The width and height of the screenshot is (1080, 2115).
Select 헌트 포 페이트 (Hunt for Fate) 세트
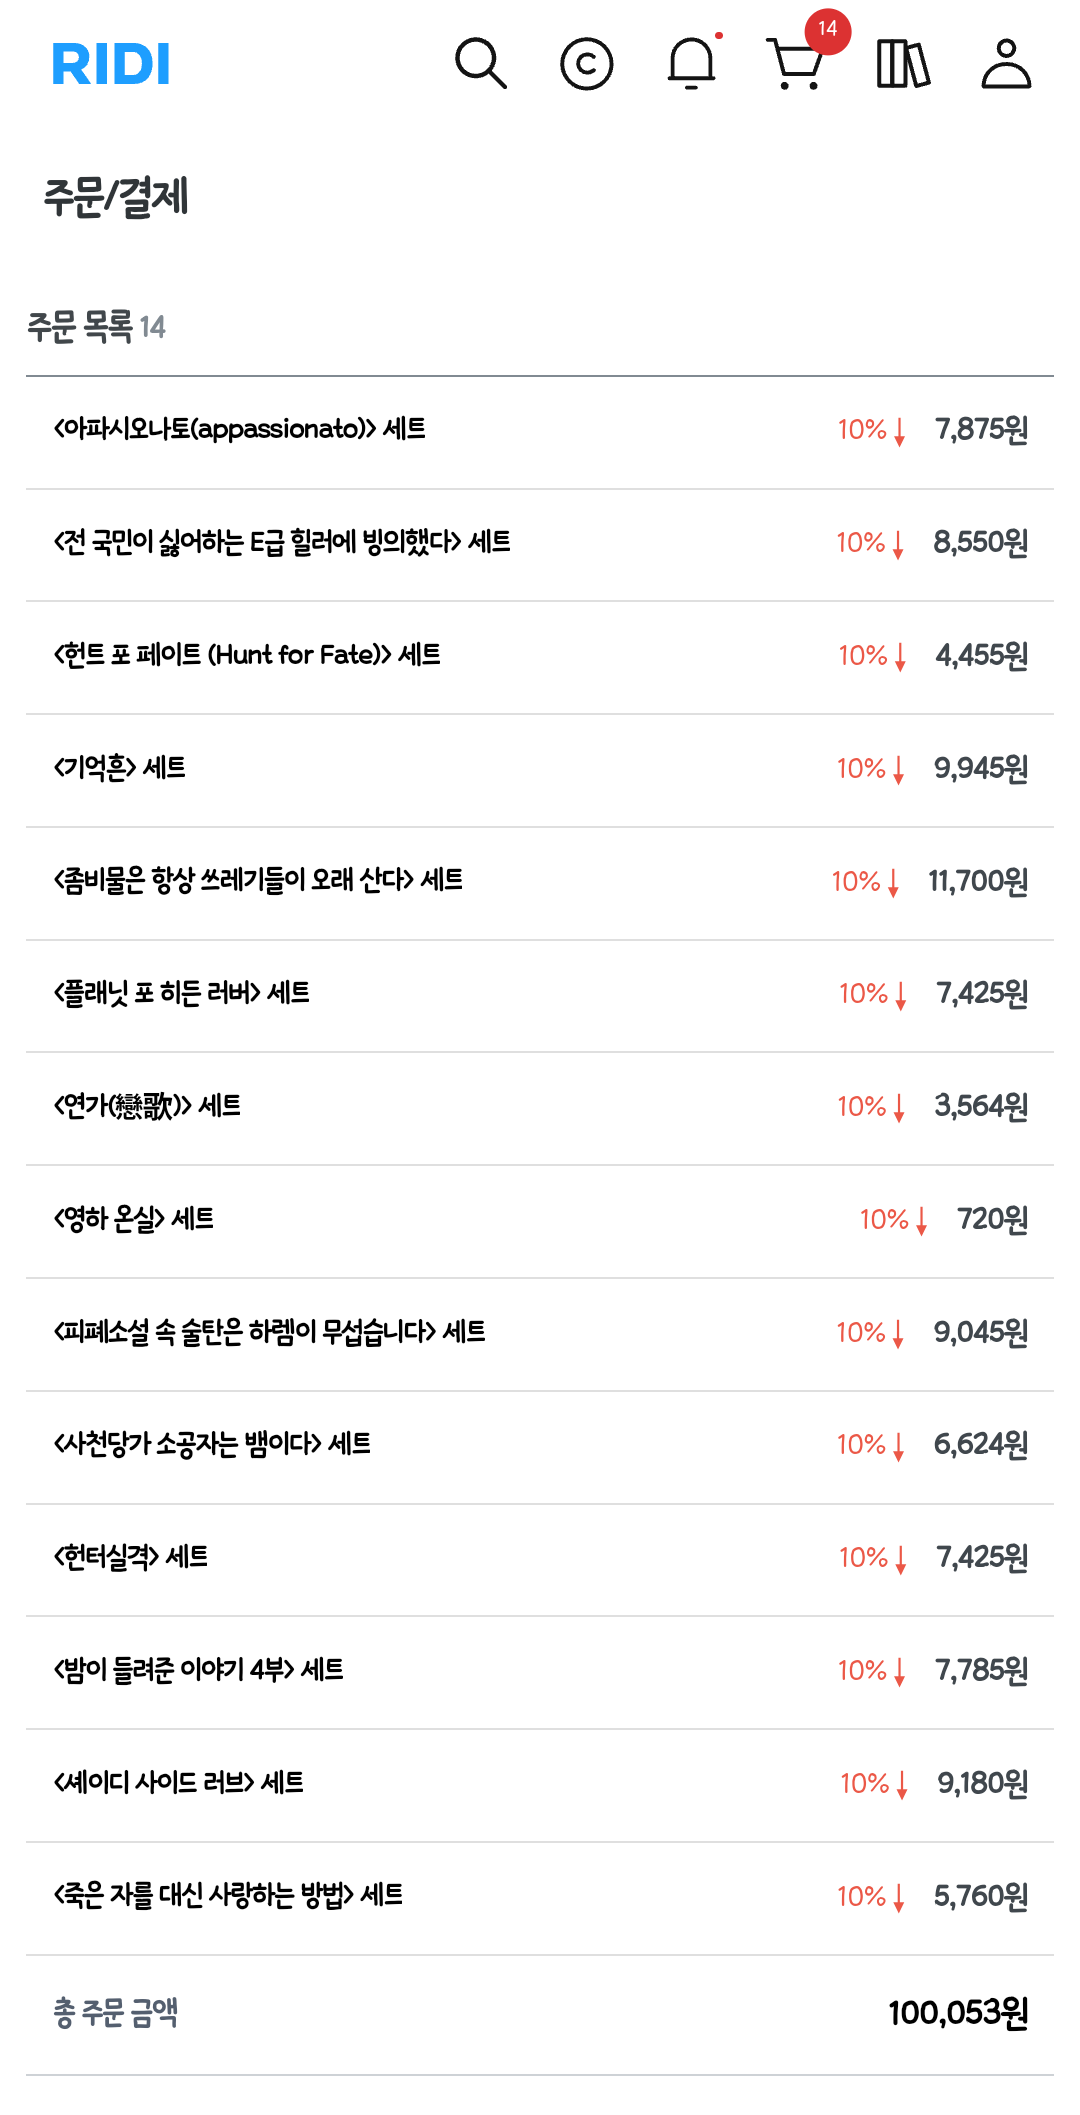pyautogui.click(x=247, y=655)
